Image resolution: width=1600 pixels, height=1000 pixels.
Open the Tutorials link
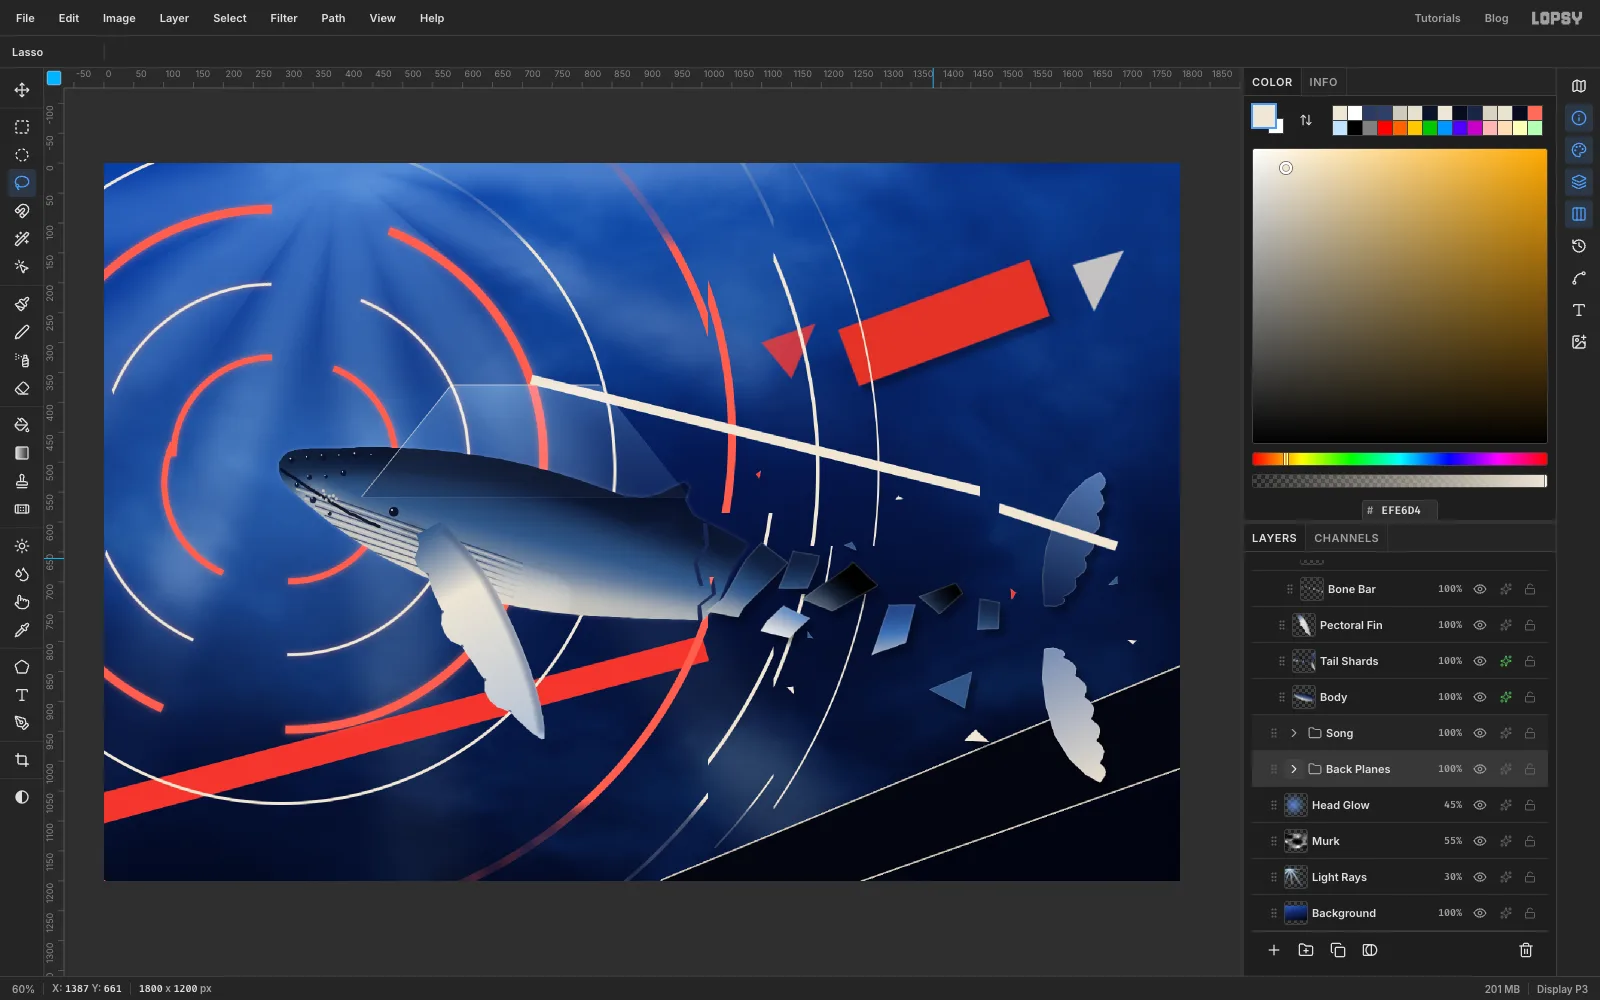(1437, 18)
